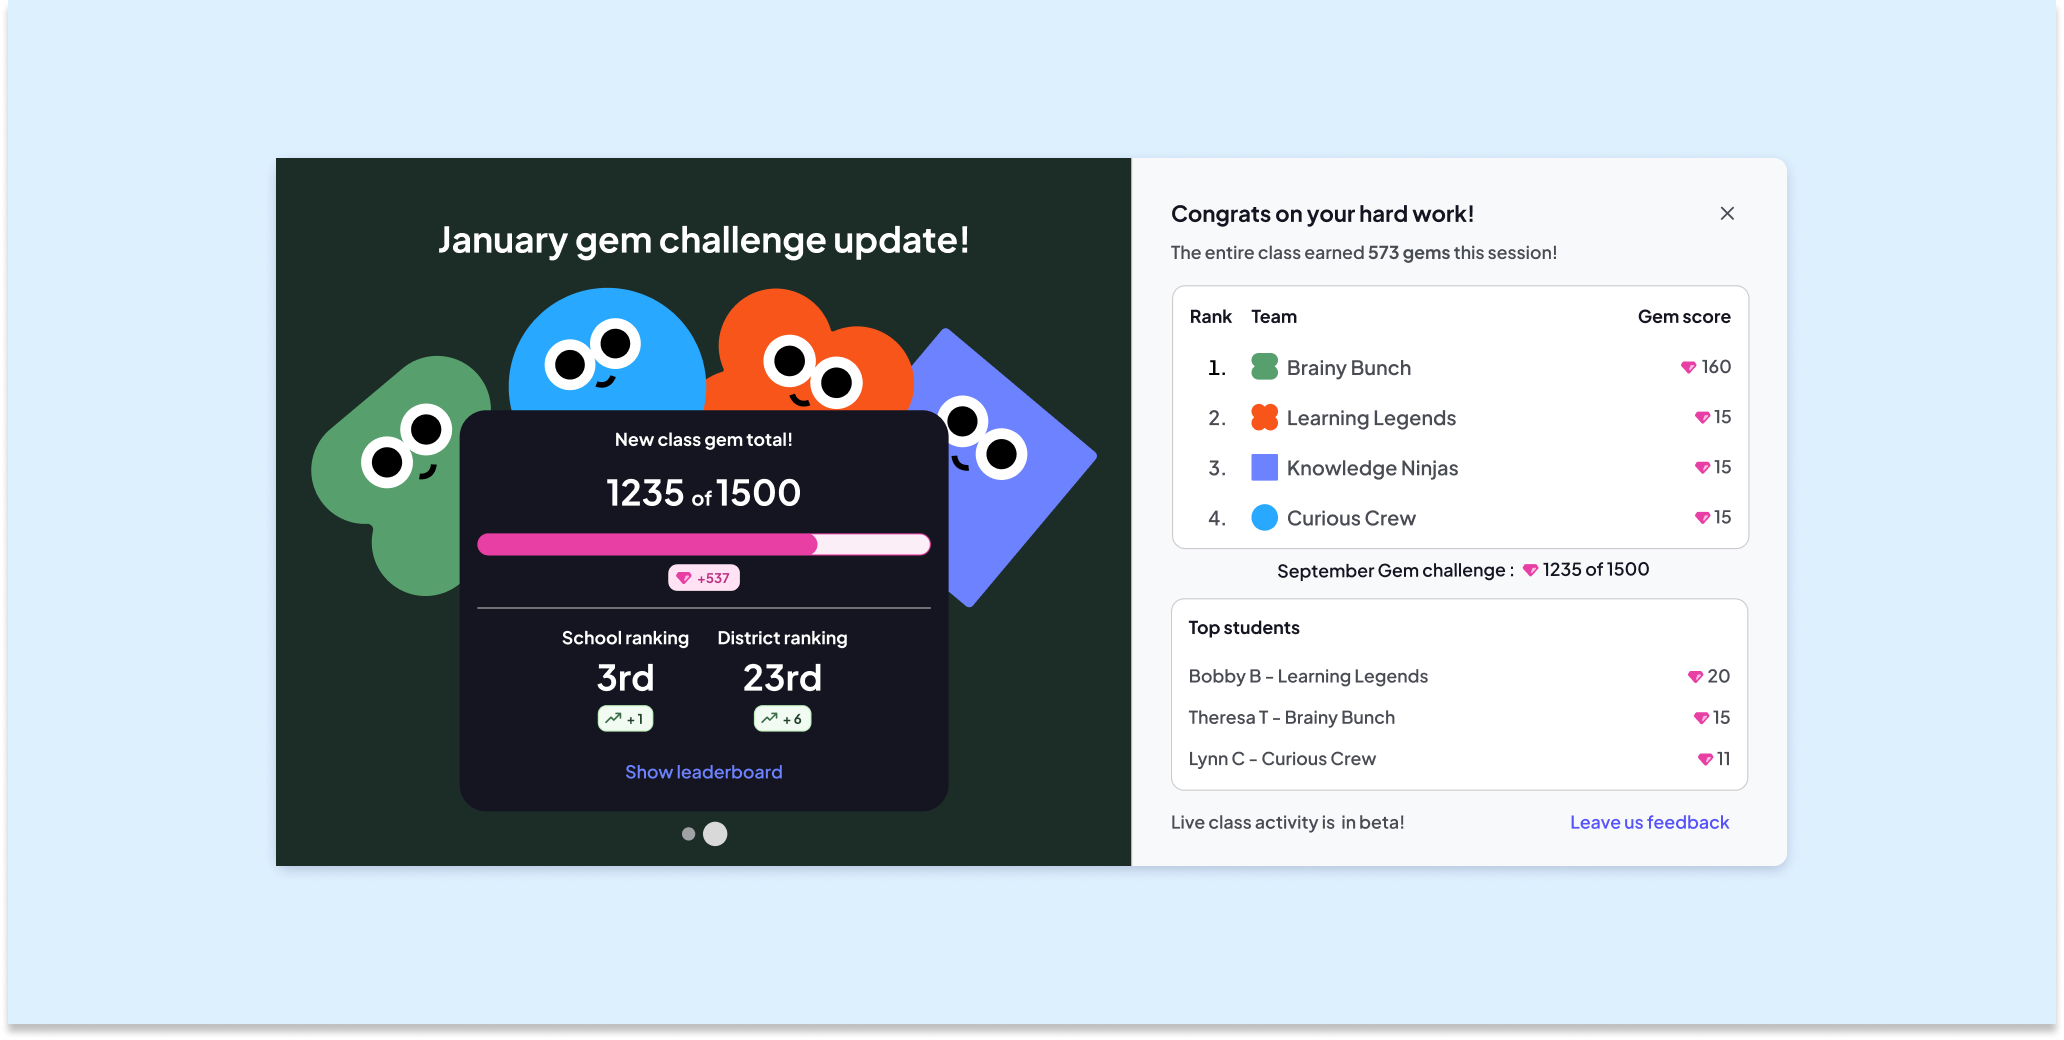The height and width of the screenshot is (1040, 2064).
Task: Click the school ranking +1 trend badge
Action: point(625,719)
